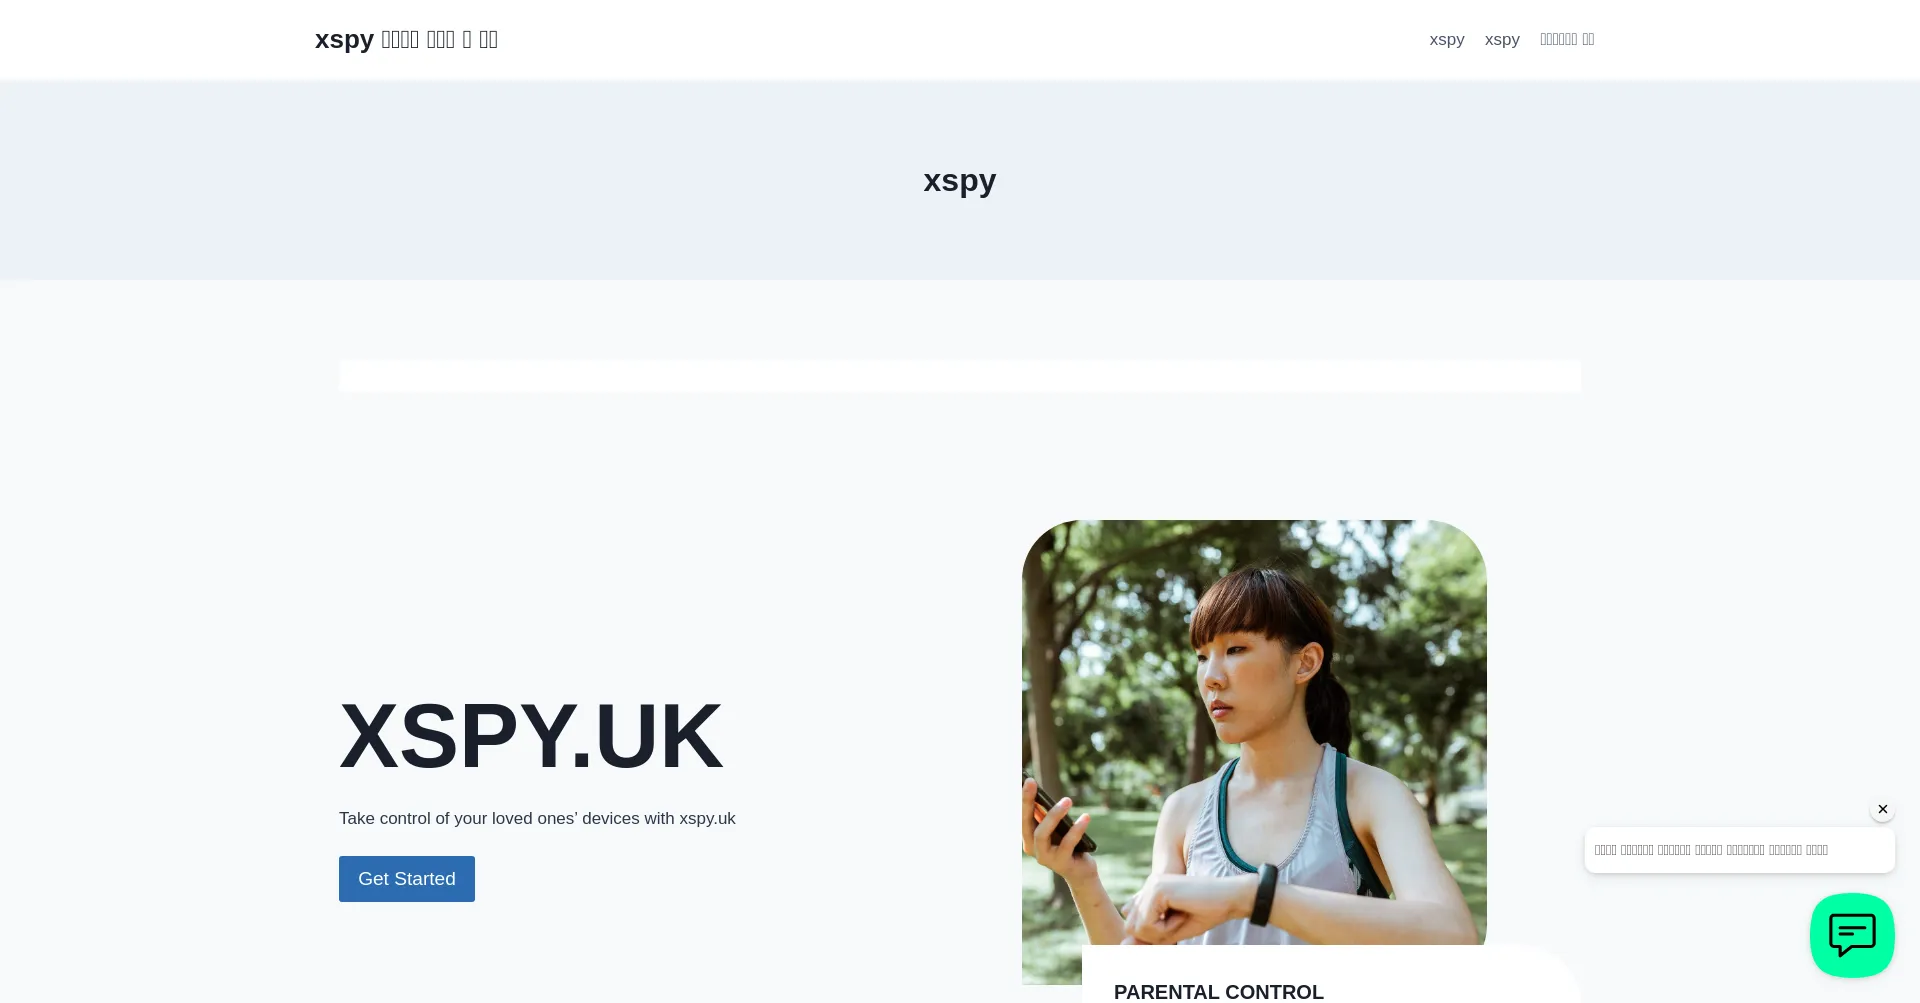Go to the xspy site title link
Screen dimensions: 1920x1003
pyautogui.click(x=406, y=39)
